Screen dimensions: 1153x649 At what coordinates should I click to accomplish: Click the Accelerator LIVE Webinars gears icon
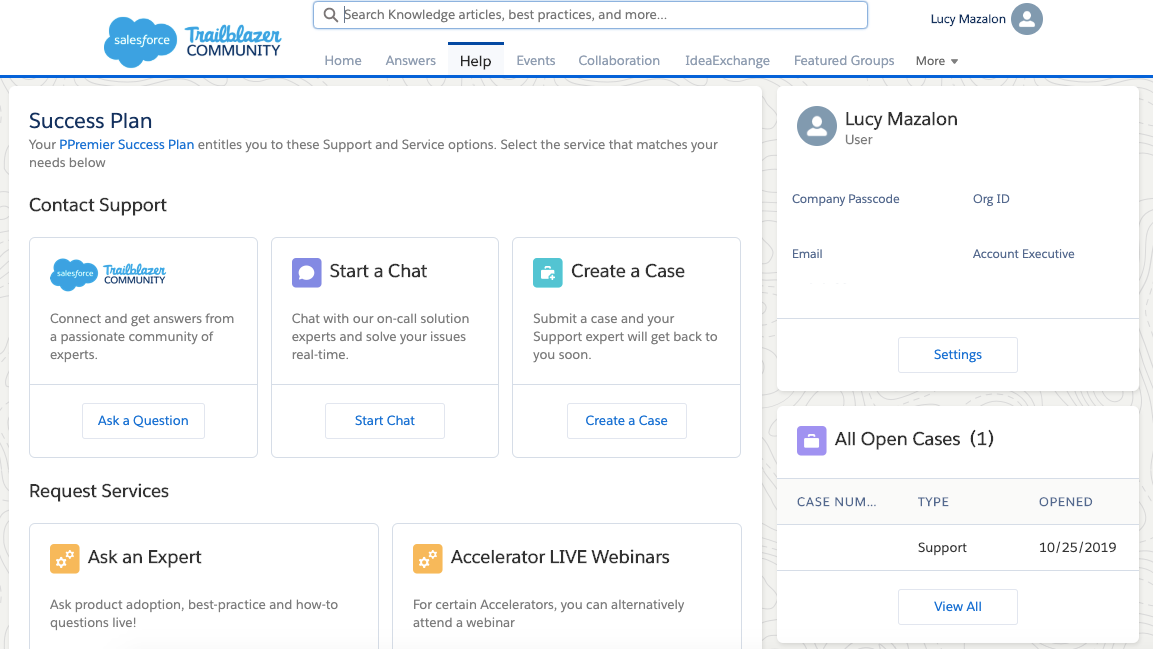(427, 559)
